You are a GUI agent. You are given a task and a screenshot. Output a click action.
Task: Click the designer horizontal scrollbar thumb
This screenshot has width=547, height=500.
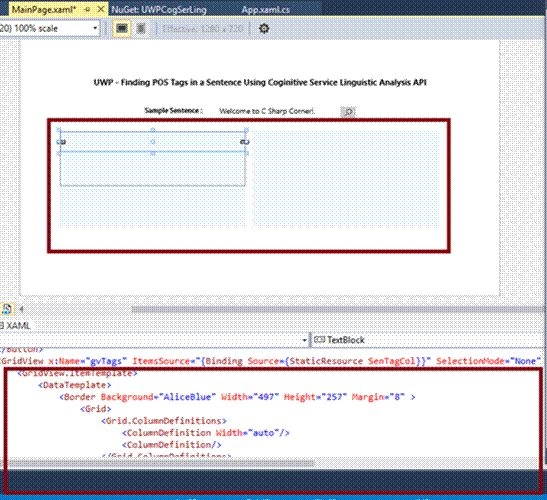coord(338,309)
